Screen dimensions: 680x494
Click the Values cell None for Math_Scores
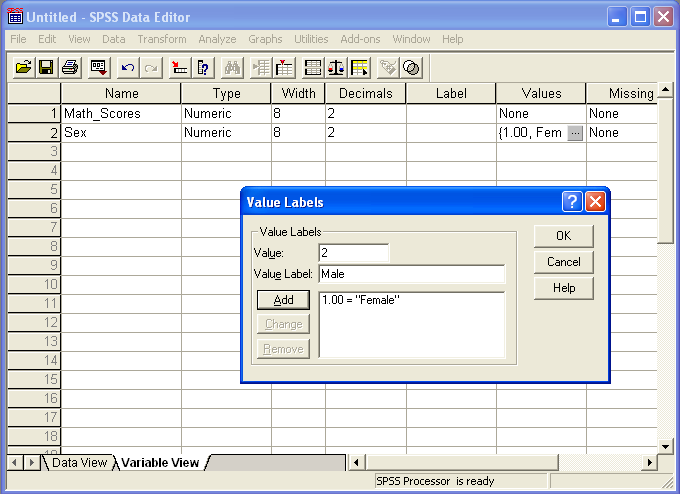(x=541, y=114)
